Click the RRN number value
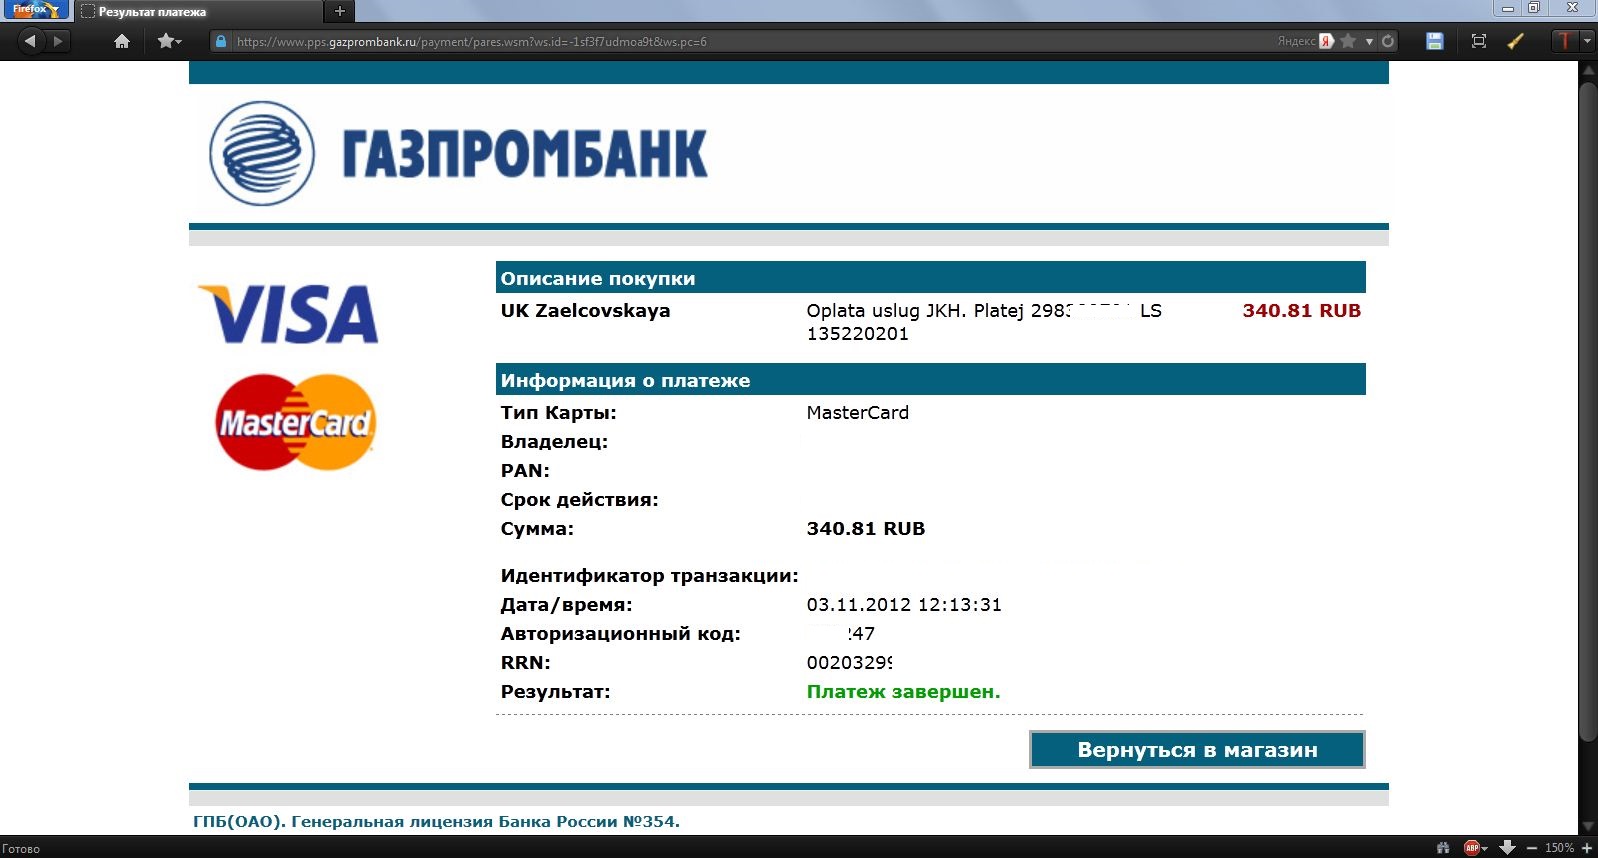This screenshot has width=1598, height=858. (849, 663)
